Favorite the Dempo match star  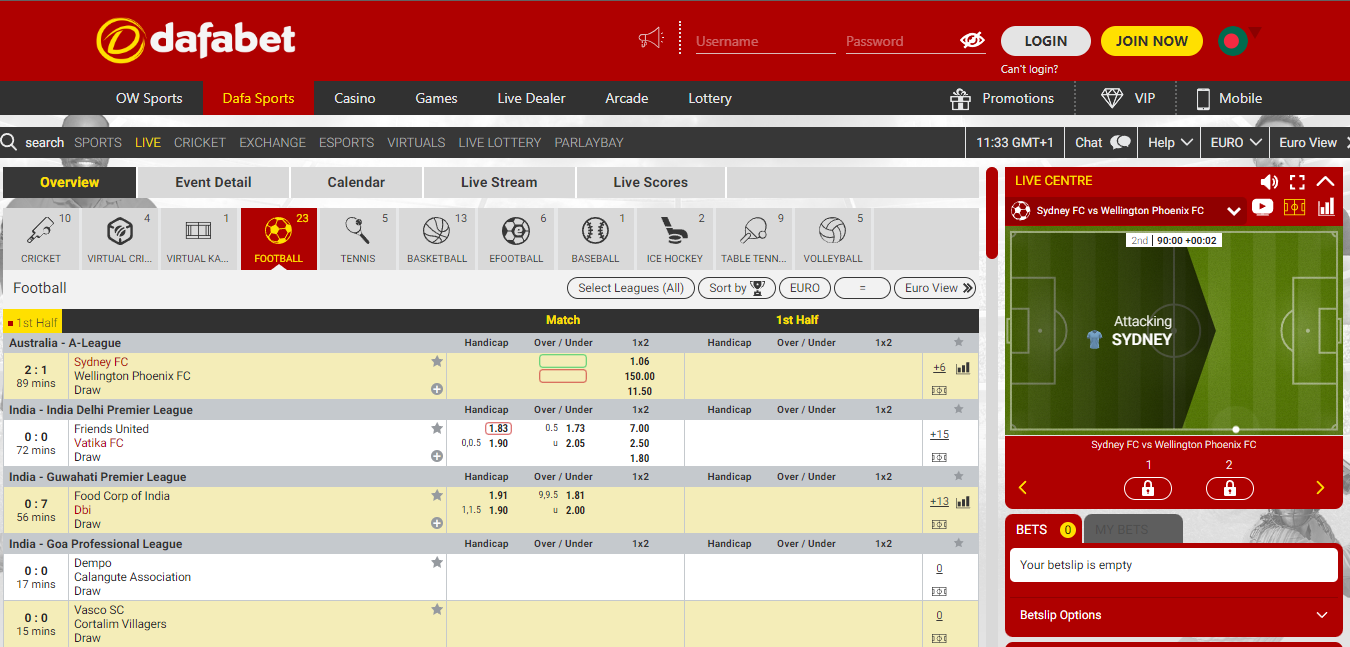[437, 562]
